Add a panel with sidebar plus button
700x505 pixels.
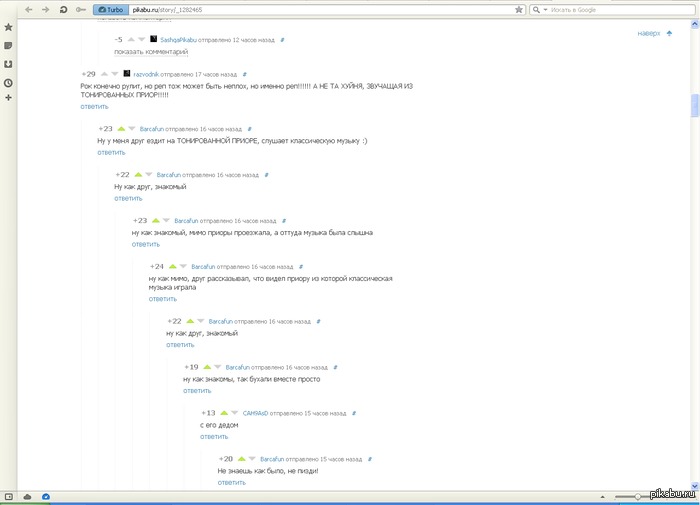(x=8, y=98)
